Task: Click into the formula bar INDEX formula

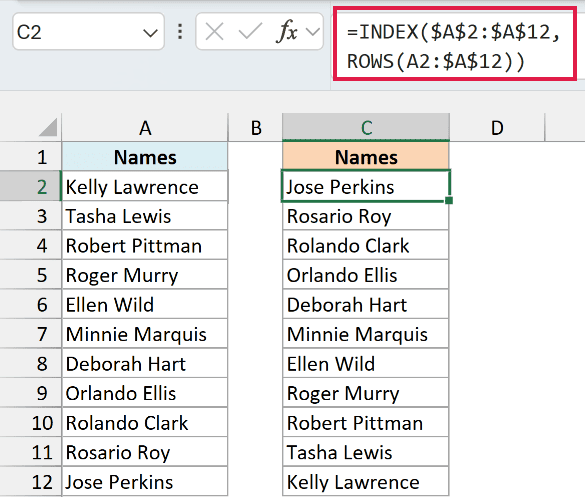Action: 454,46
